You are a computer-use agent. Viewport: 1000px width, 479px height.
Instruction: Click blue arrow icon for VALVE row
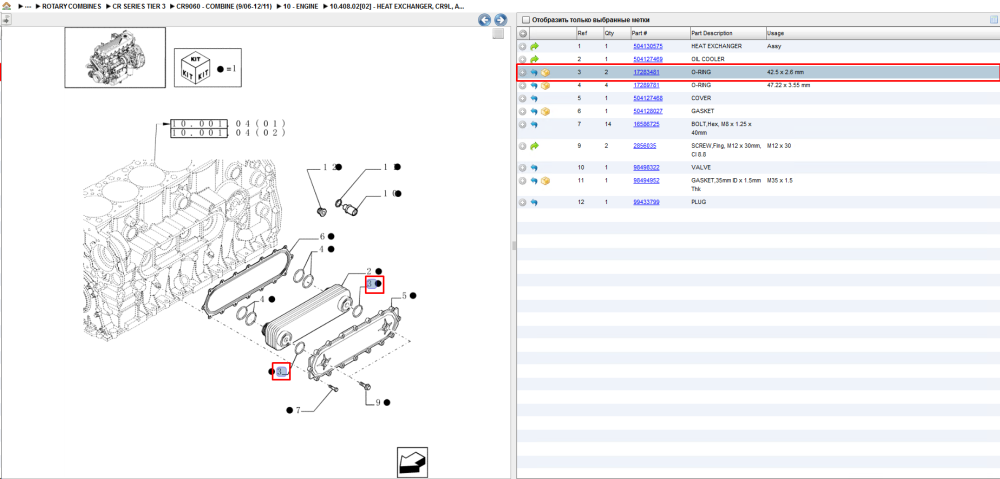coord(534,168)
